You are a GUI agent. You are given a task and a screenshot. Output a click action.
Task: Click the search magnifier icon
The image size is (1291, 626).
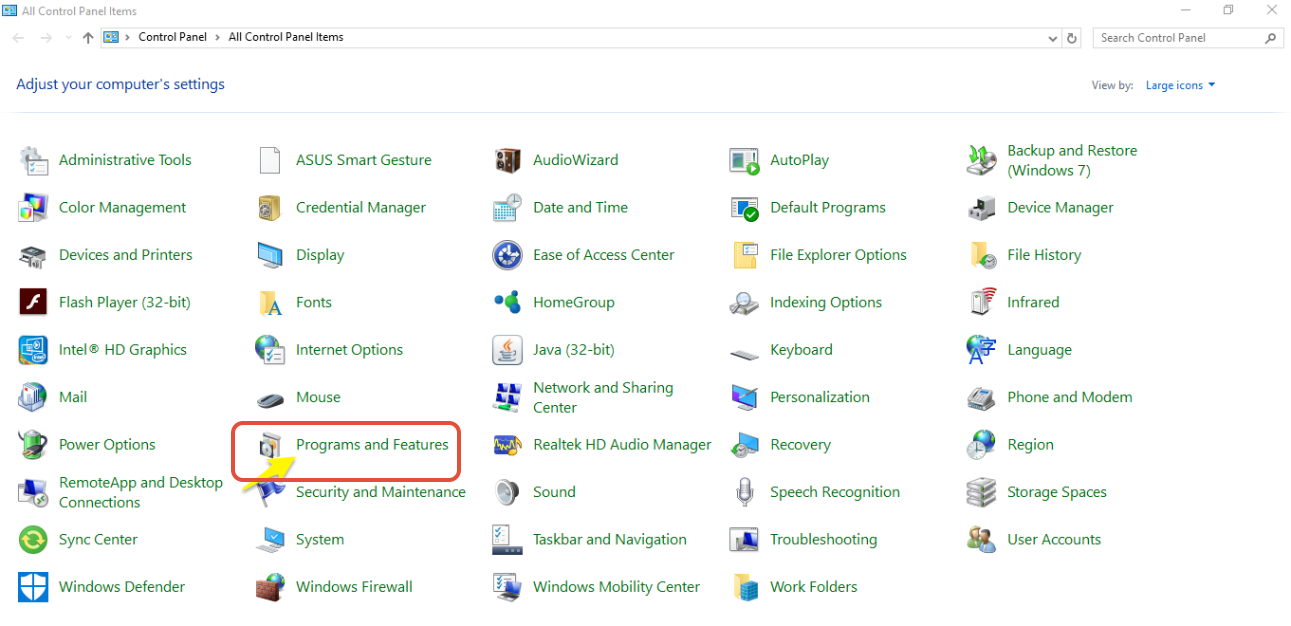[x=1271, y=38]
